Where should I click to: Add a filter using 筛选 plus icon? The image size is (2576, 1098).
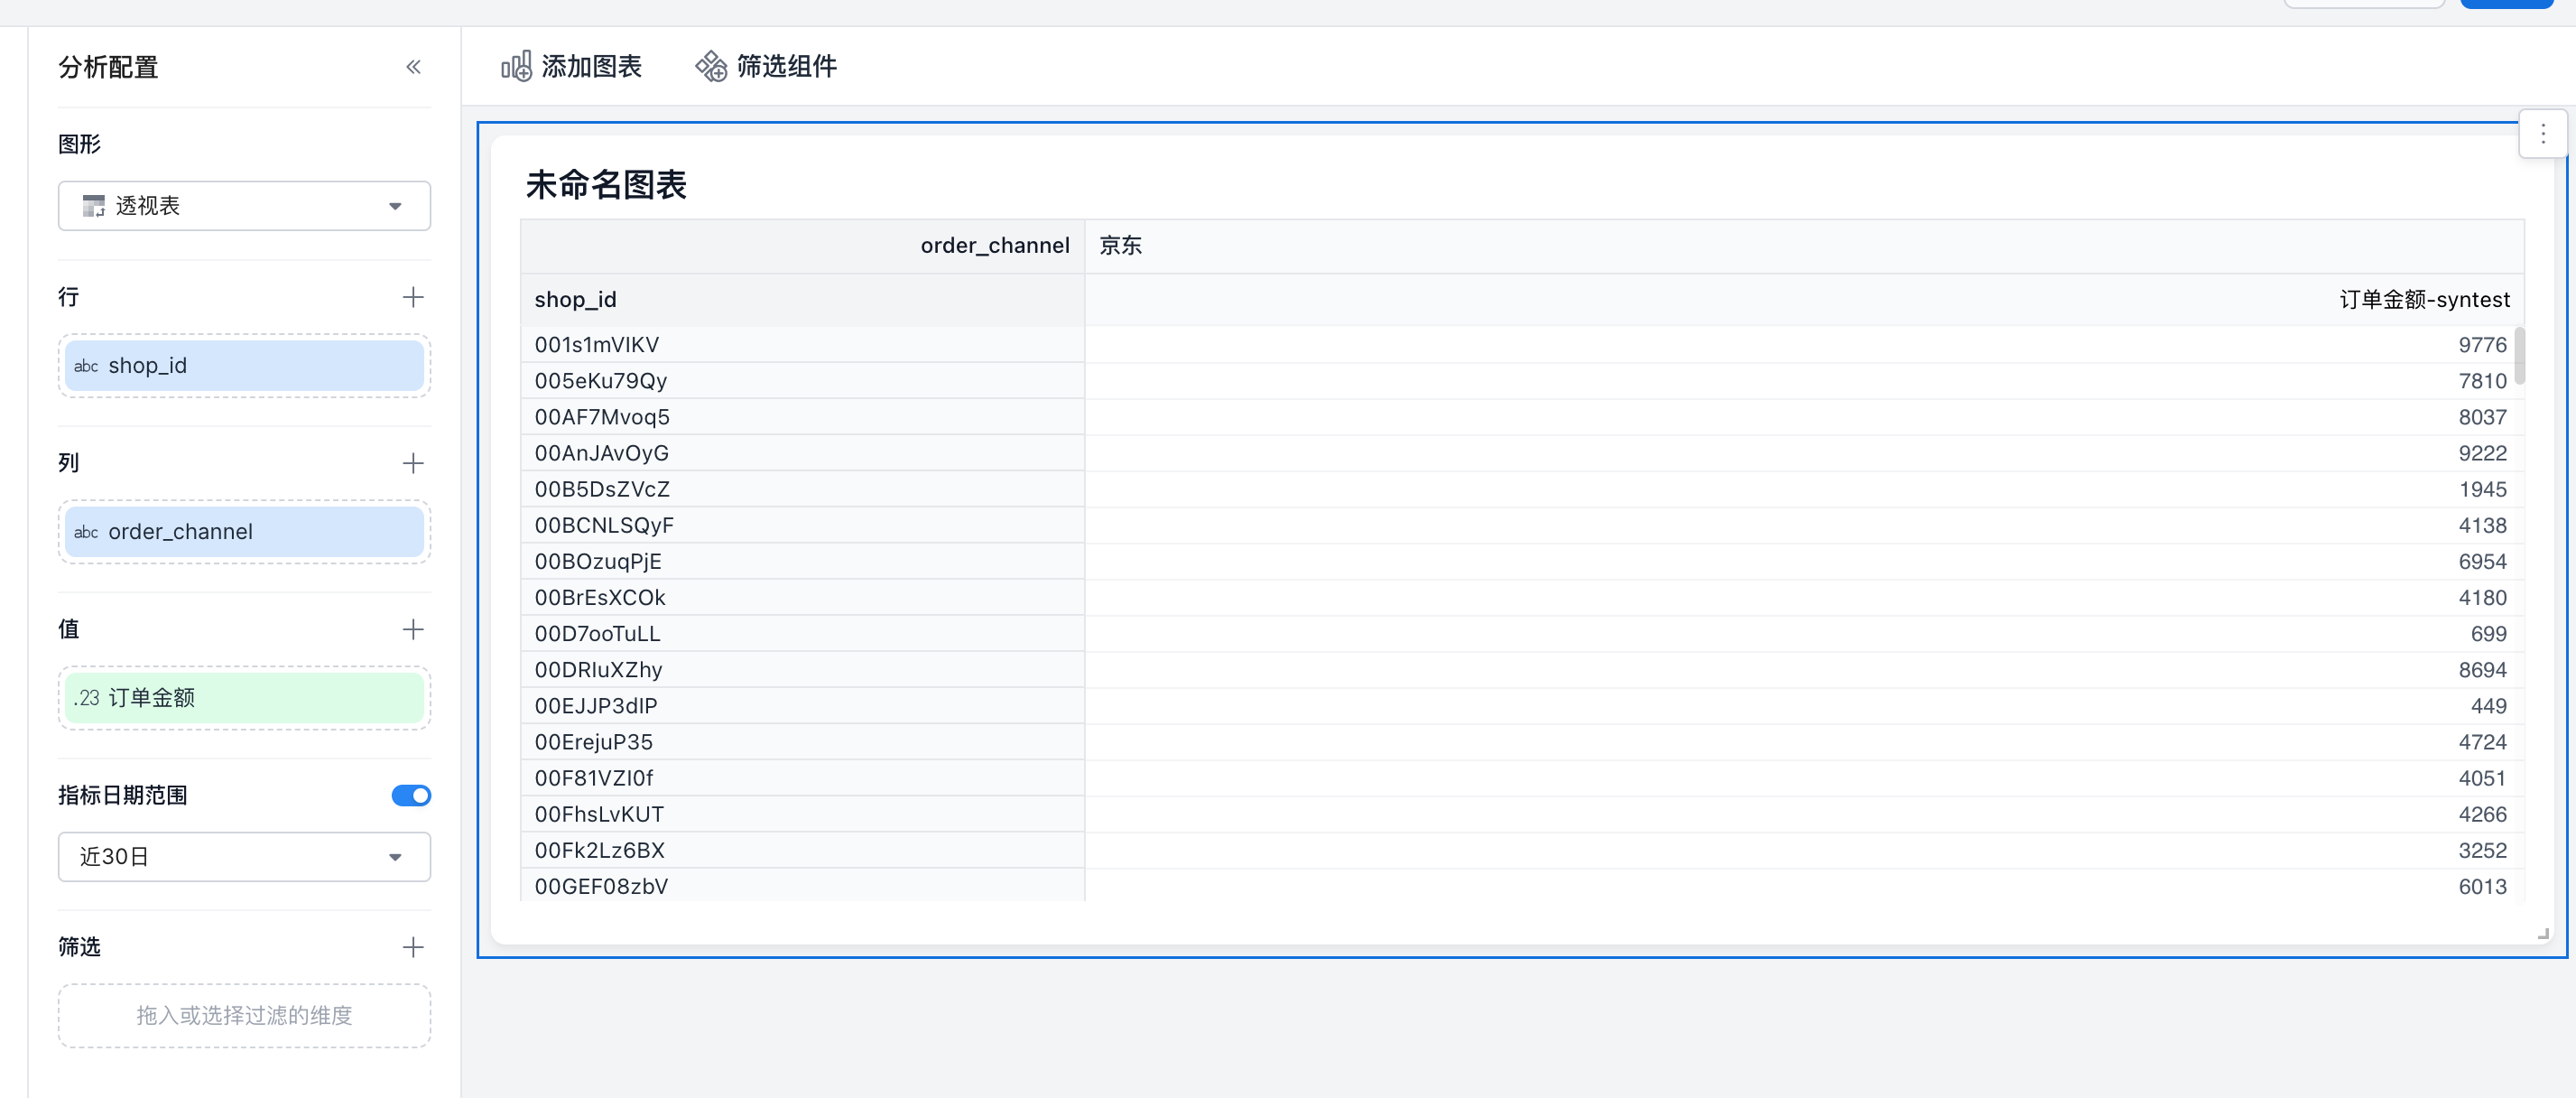[x=413, y=947]
